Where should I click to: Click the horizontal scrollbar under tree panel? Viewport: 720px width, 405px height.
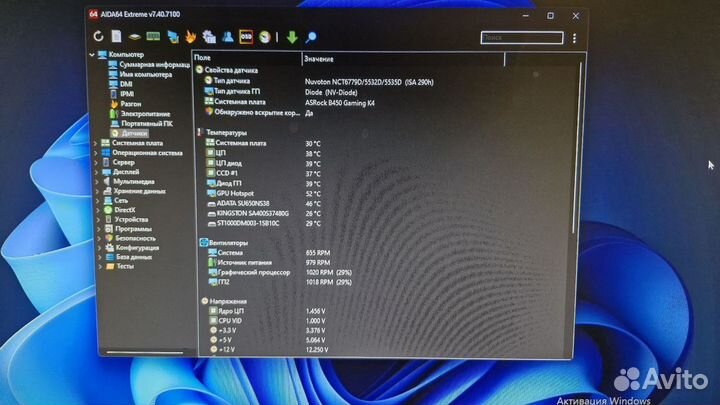(145, 353)
